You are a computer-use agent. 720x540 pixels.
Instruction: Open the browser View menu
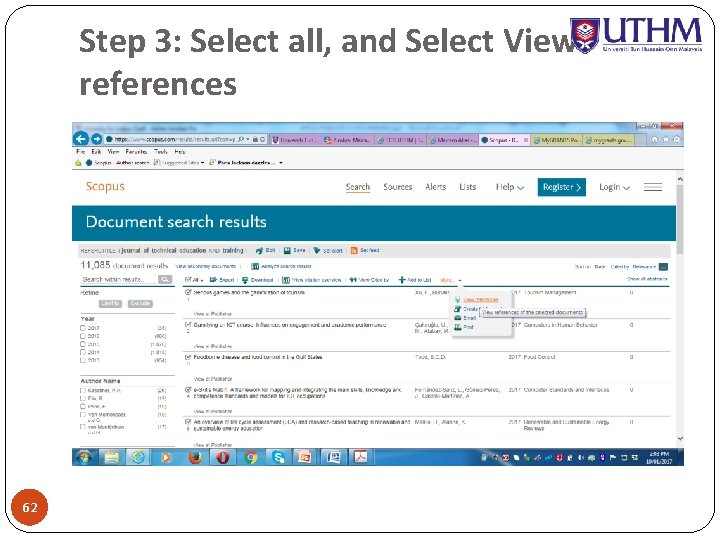pyautogui.click(x=113, y=152)
